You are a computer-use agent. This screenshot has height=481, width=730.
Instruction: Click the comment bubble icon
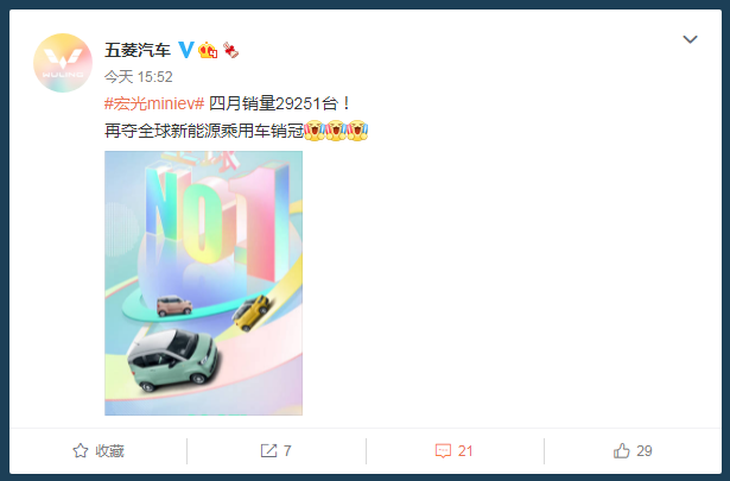click(443, 451)
